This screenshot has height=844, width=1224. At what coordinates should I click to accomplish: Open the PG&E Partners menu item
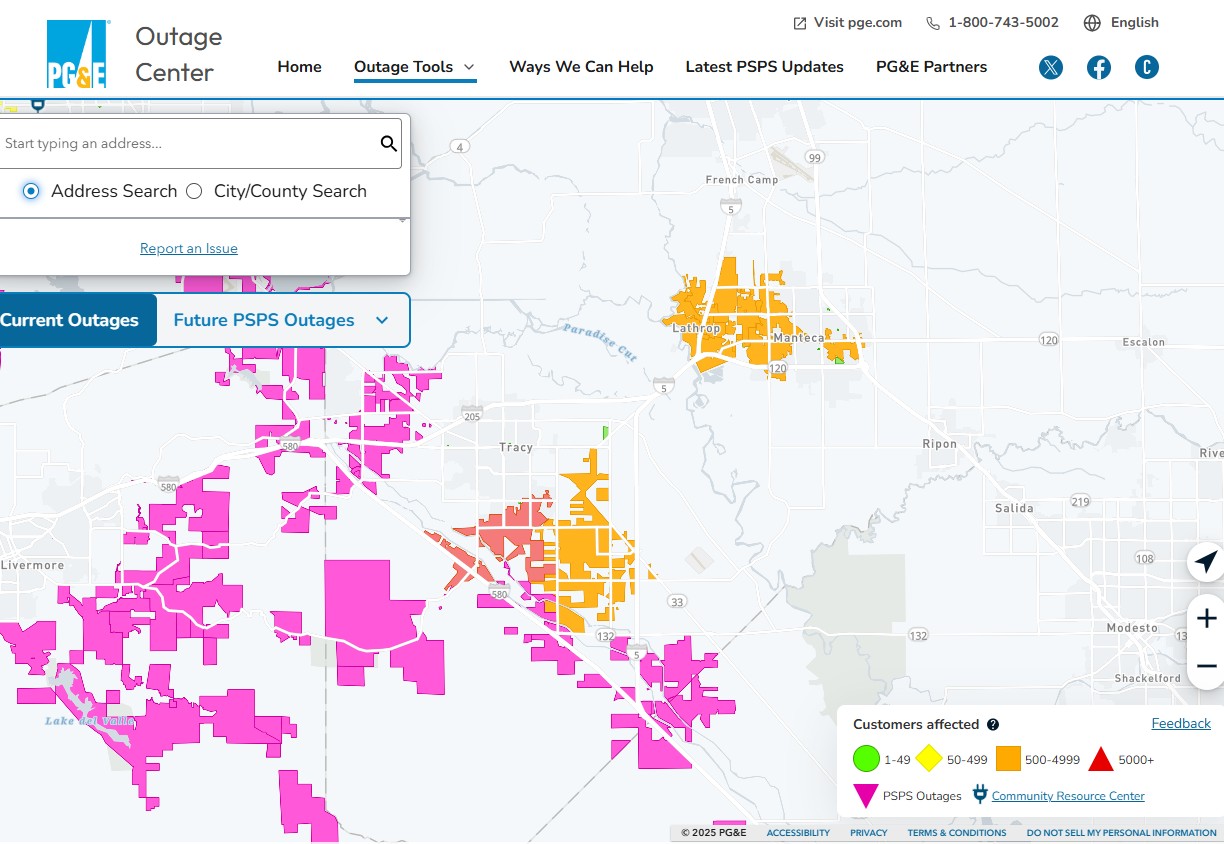[x=932, y=67]
